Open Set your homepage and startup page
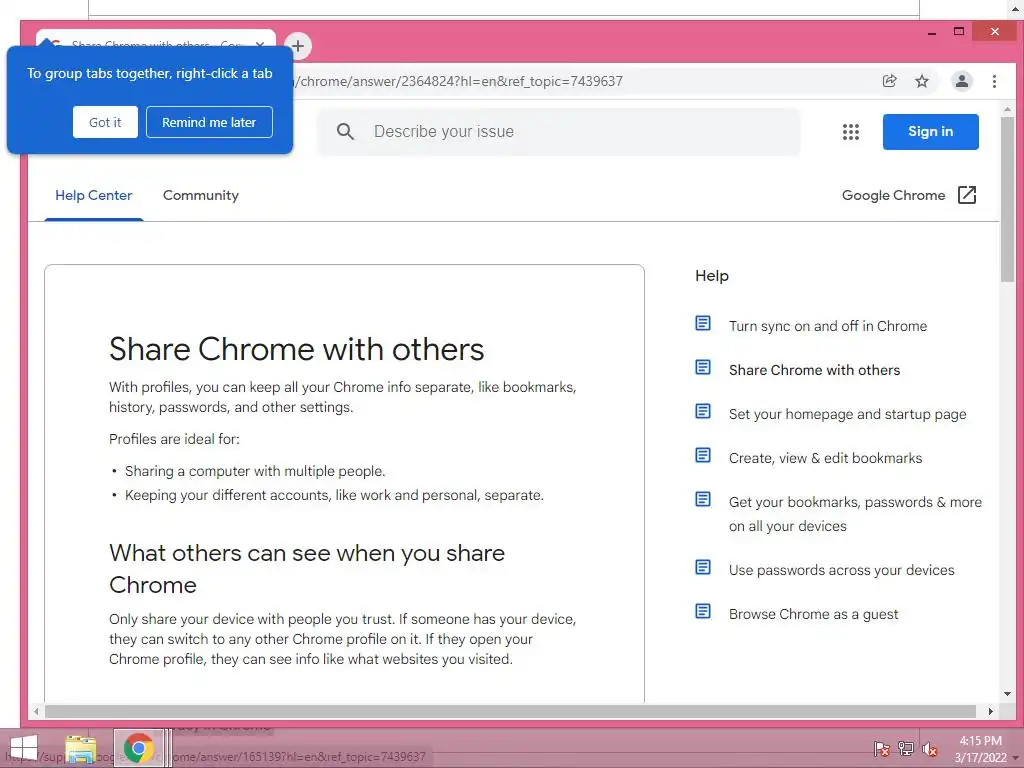This screenshot has height=768, width=1024. [847, 414]
